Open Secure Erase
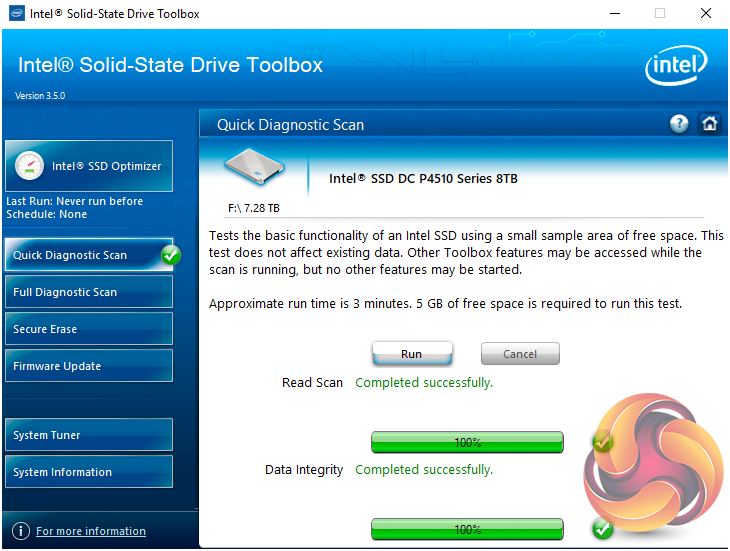This screenshot has height=551, width=730. pyautogui.click(x=89, y=329)
